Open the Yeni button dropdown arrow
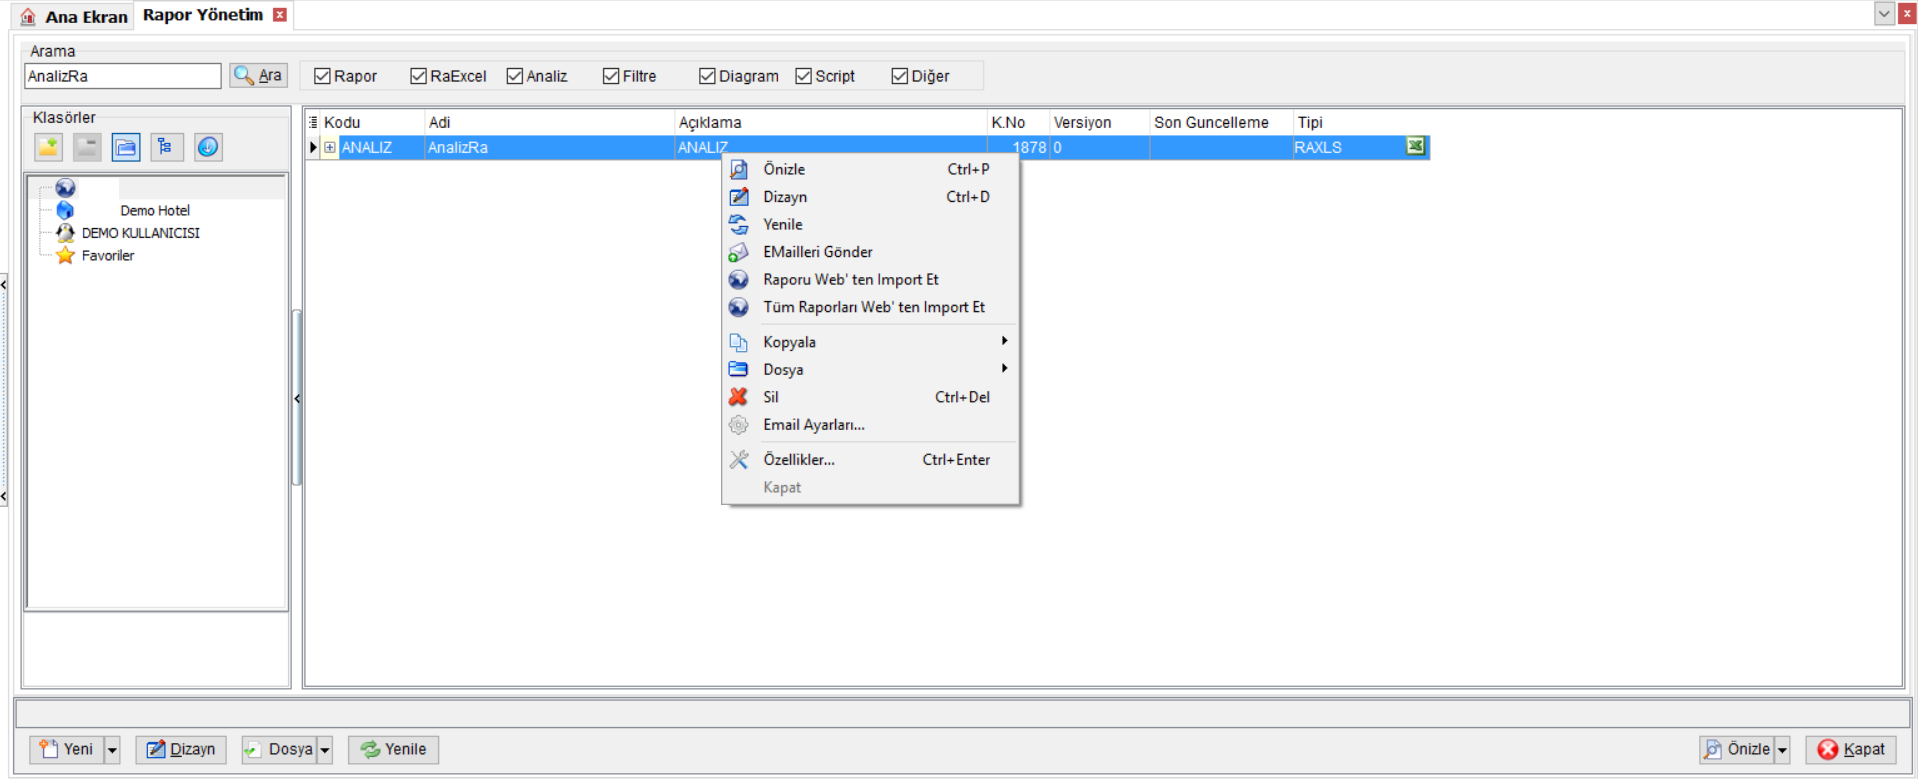 112,750
